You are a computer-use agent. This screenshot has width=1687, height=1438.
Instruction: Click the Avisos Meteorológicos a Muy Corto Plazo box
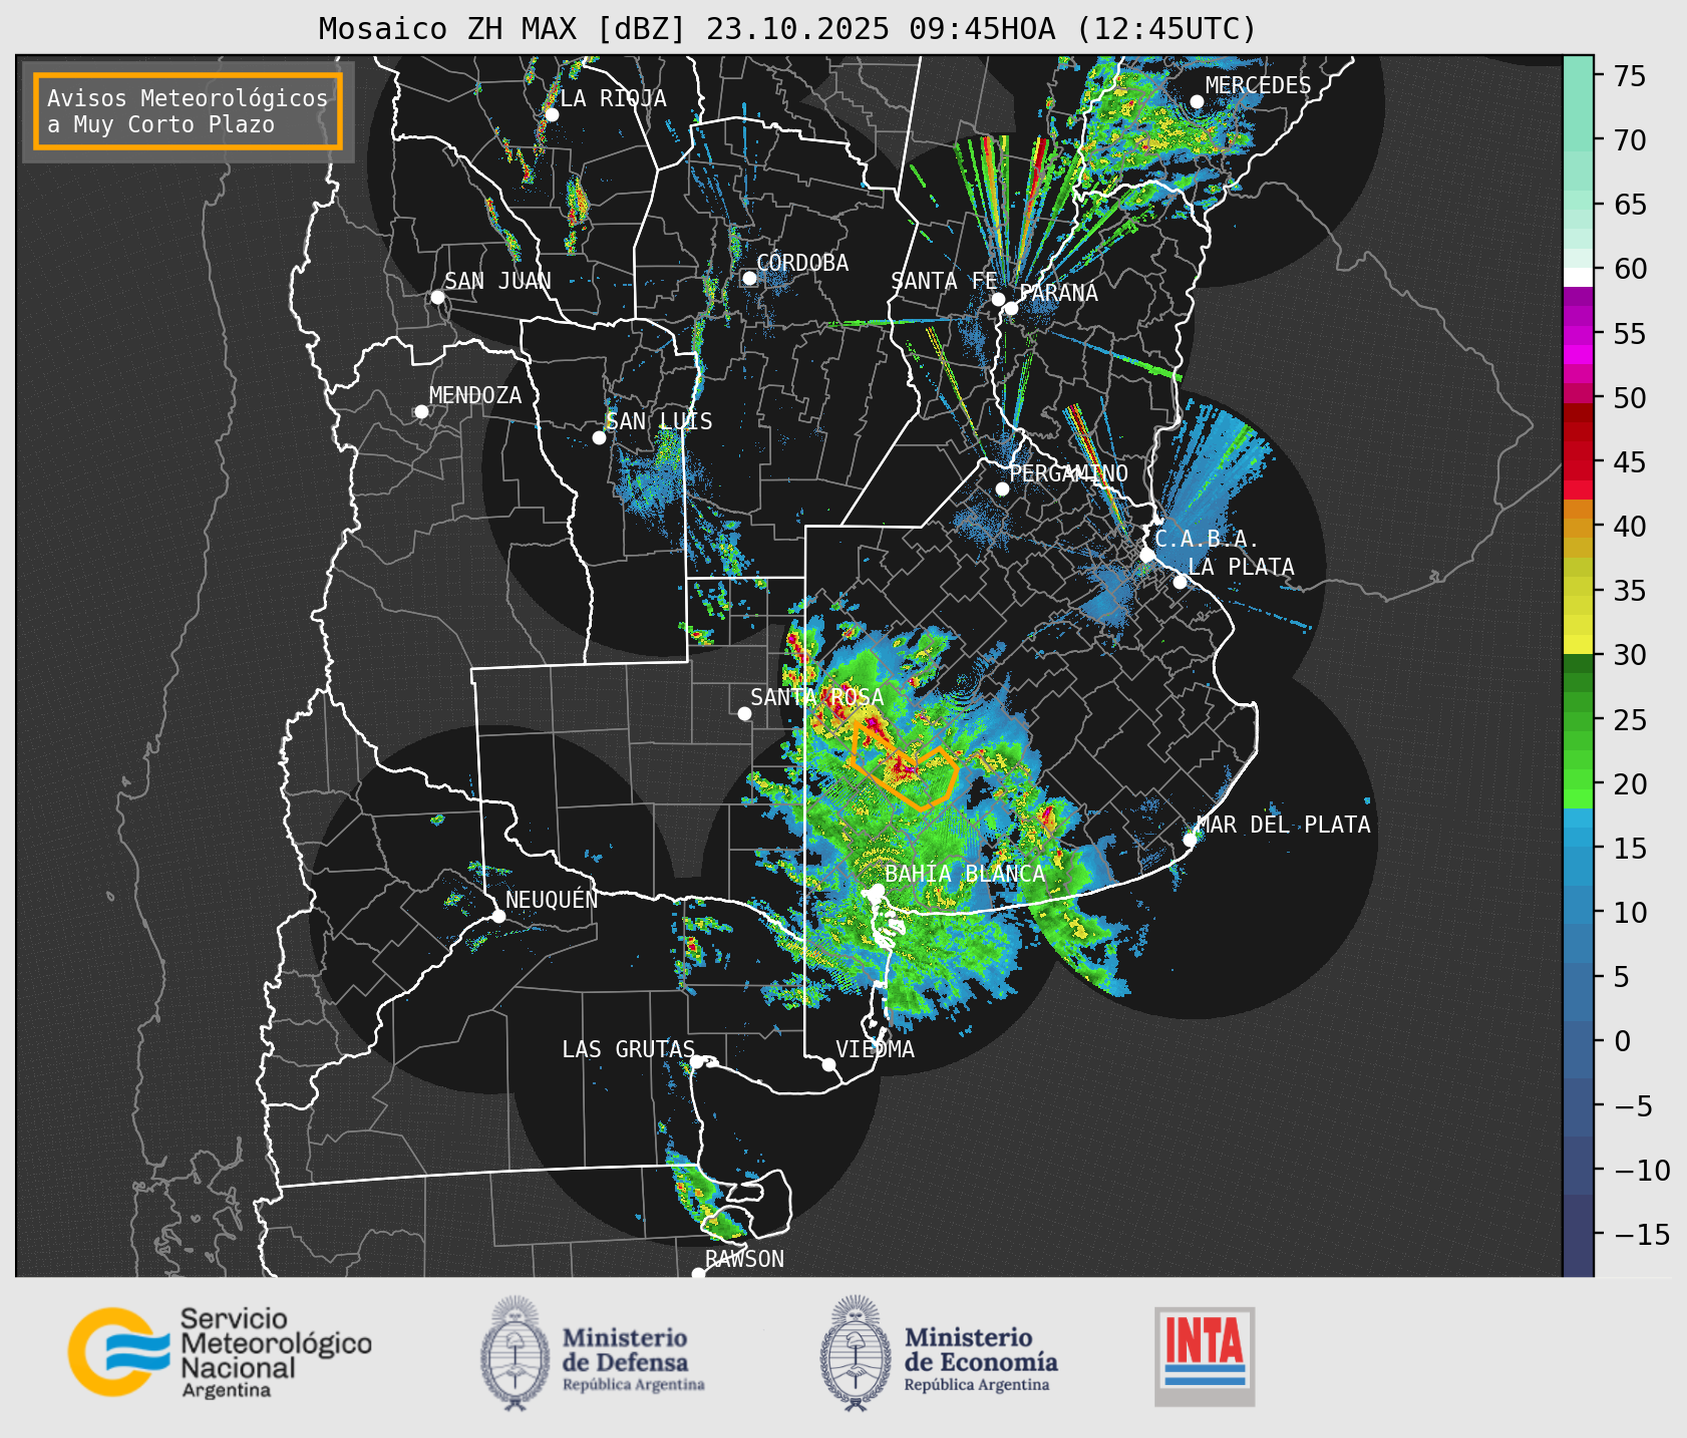(188, 111)
